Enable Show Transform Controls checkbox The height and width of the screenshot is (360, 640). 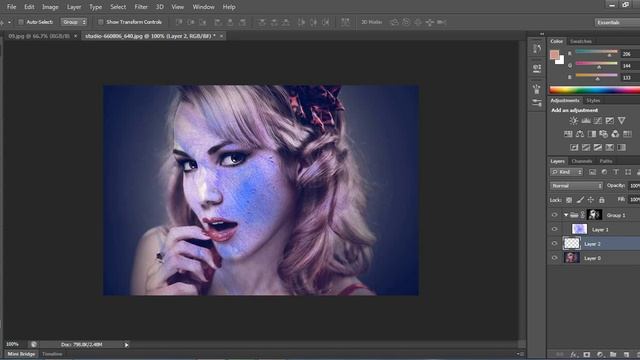100,22
